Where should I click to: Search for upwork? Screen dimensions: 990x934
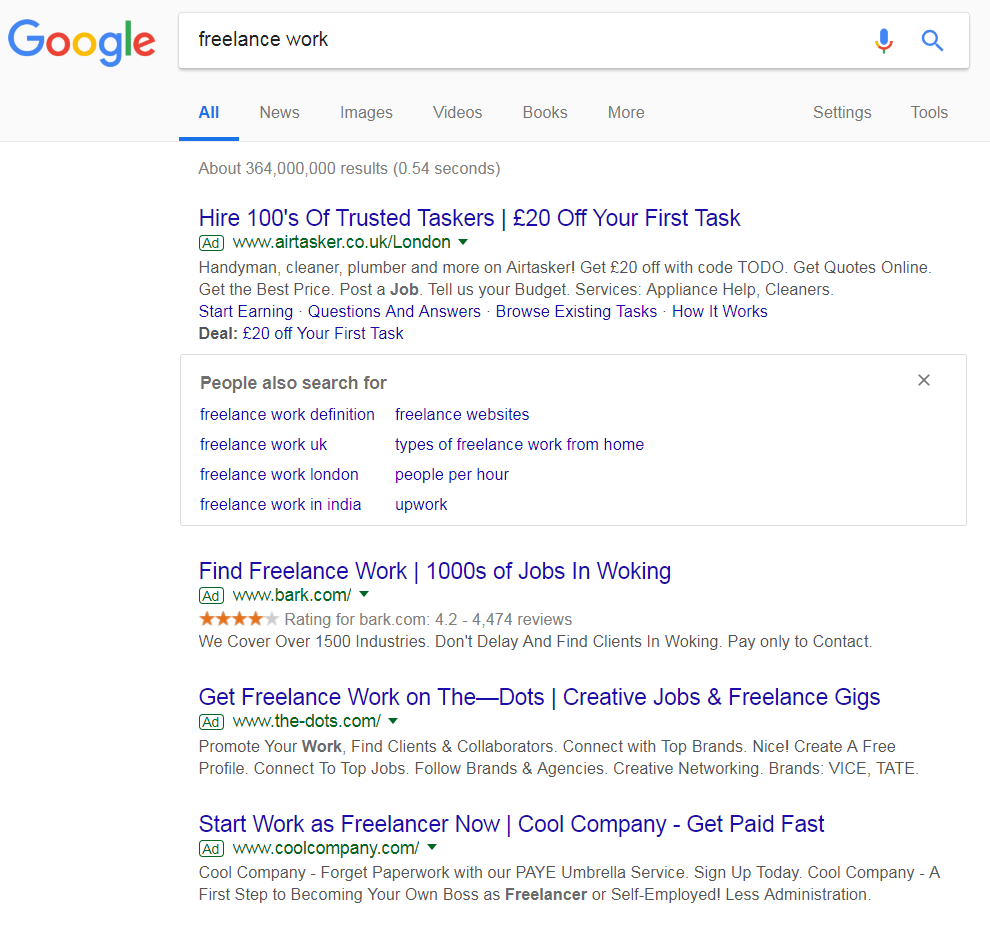pos(421,505)
